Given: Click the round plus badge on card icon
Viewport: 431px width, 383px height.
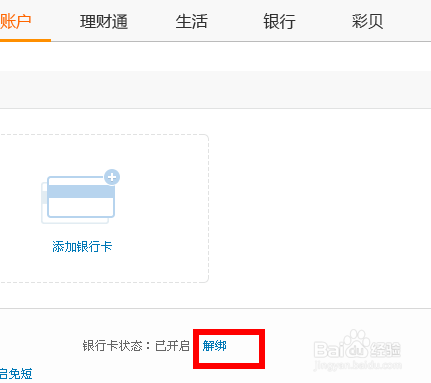Looking at the screenshot, I should [112, 177].
